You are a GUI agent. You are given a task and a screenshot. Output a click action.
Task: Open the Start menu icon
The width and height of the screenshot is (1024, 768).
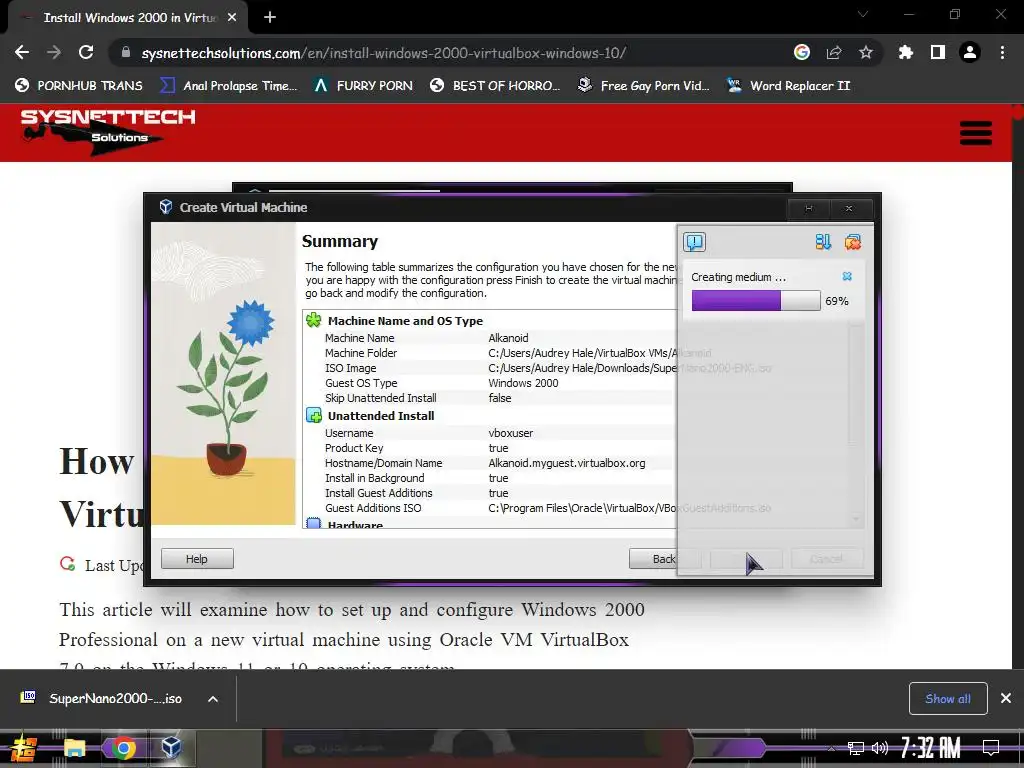[23, 748]
